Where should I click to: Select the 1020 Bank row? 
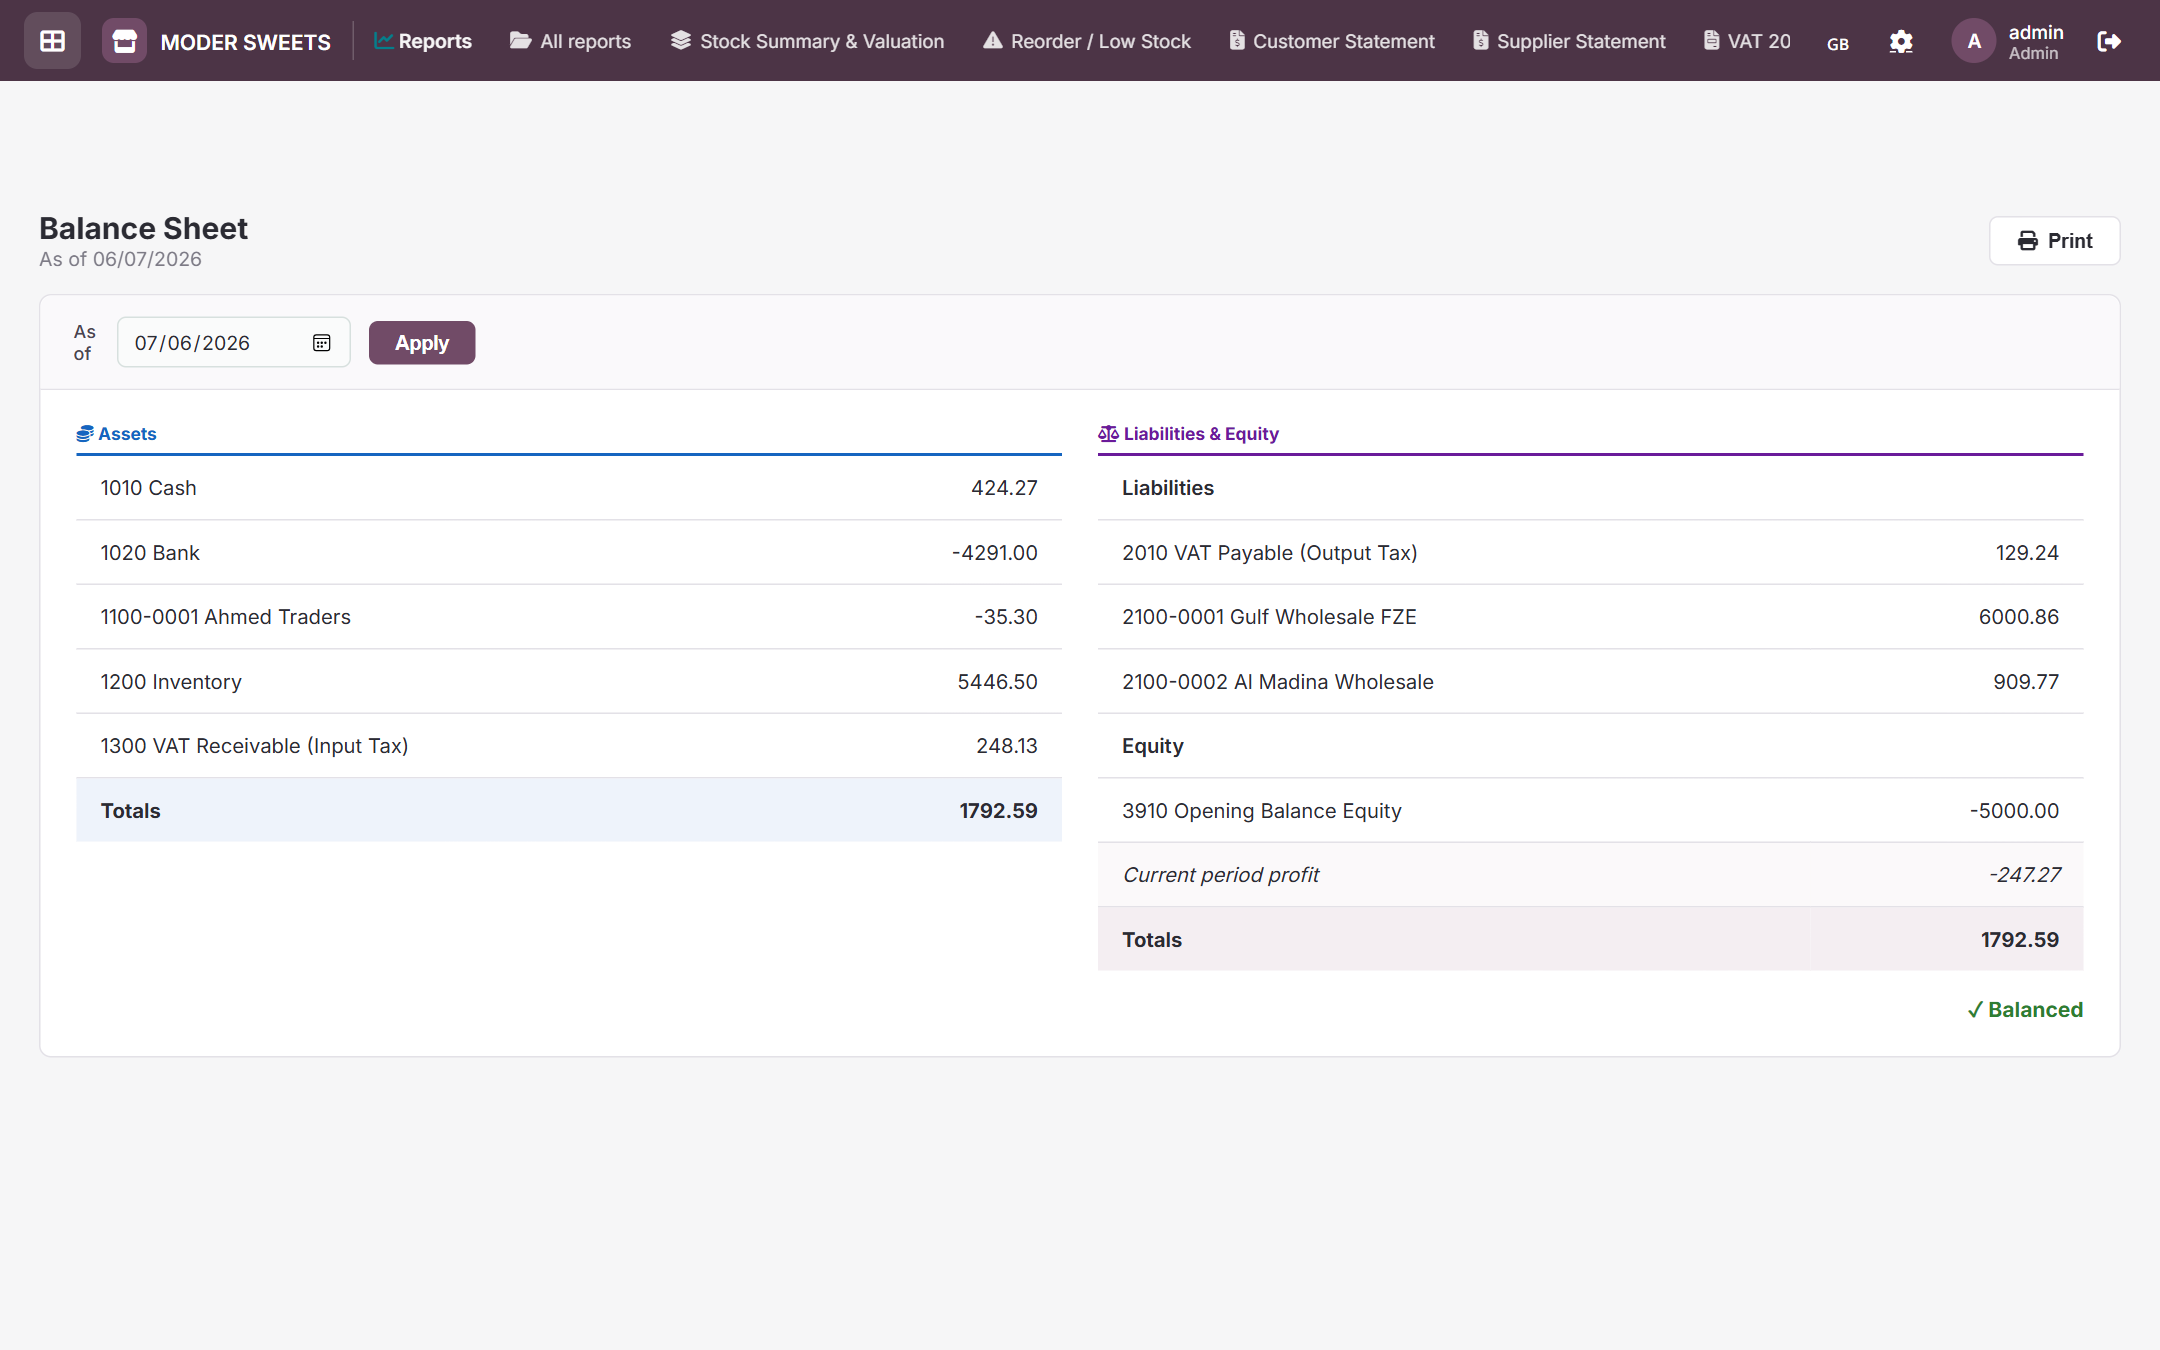(569, 553)
